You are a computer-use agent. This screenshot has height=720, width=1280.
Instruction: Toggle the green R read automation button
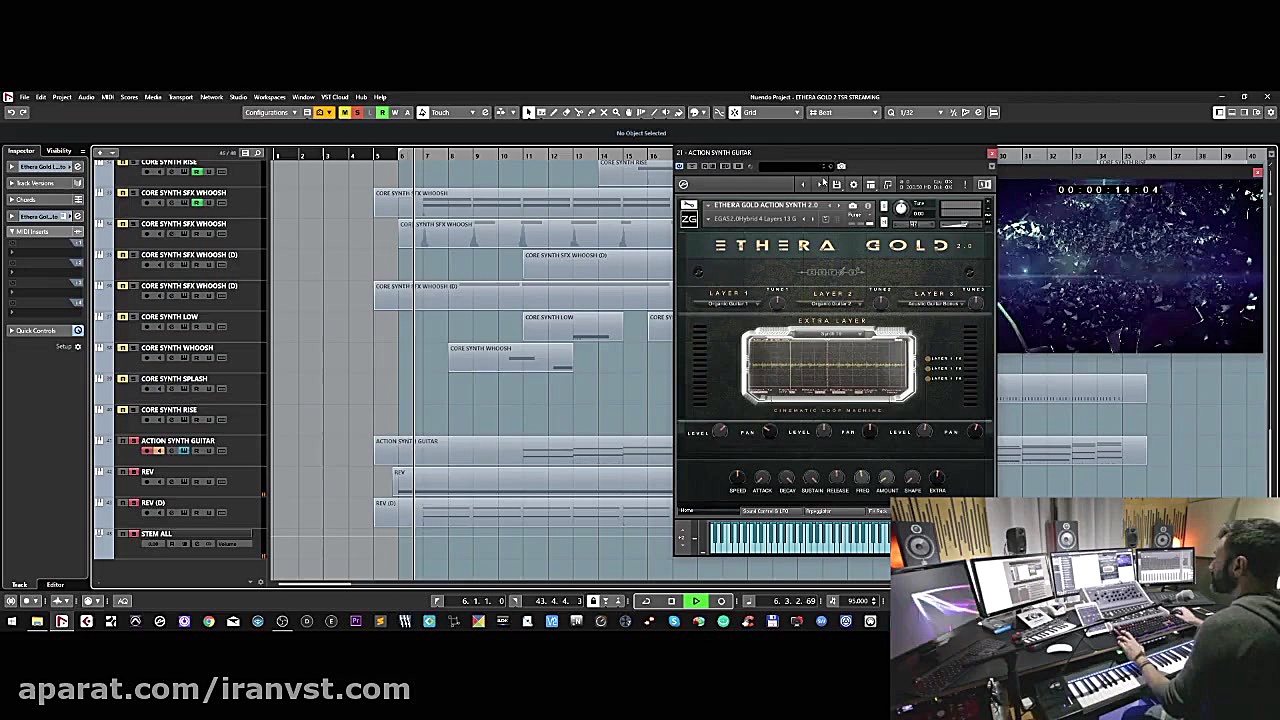point(382,112)
